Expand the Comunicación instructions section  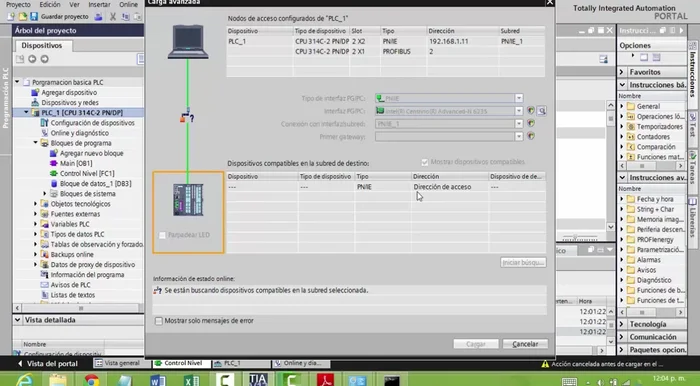pos(622,337)
